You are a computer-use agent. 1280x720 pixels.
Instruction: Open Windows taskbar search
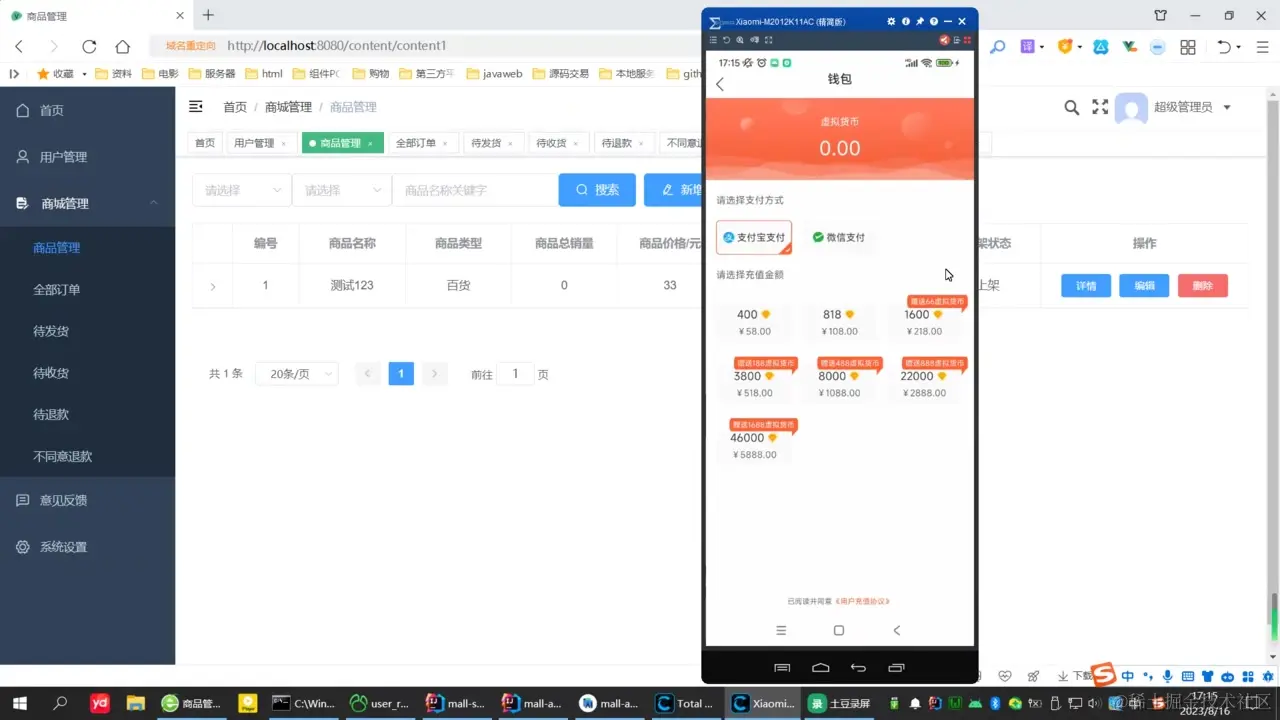tap(60, 703)
